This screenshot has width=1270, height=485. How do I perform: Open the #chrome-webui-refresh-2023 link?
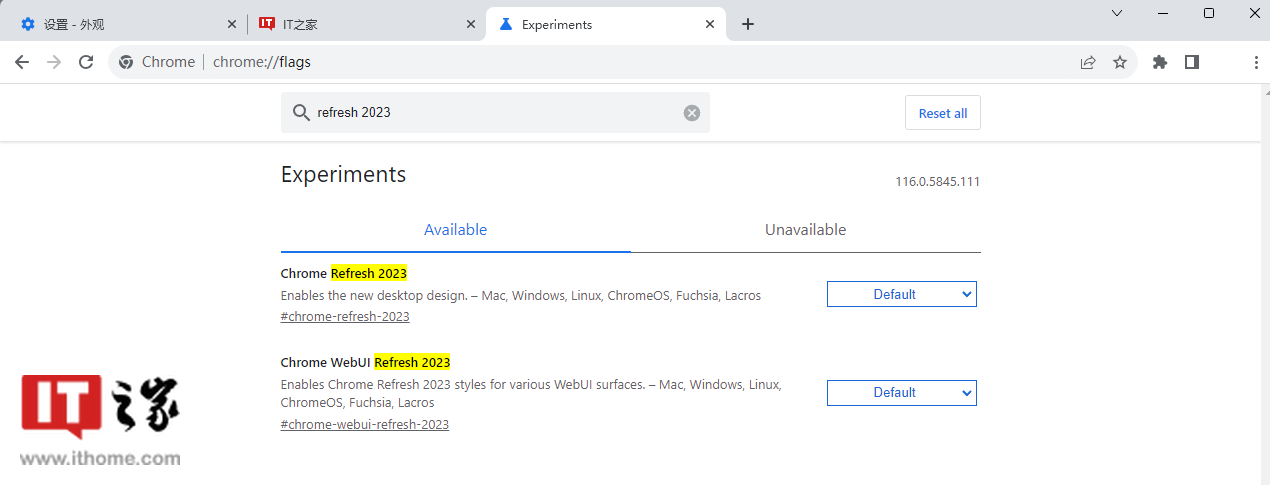[365, 425]
